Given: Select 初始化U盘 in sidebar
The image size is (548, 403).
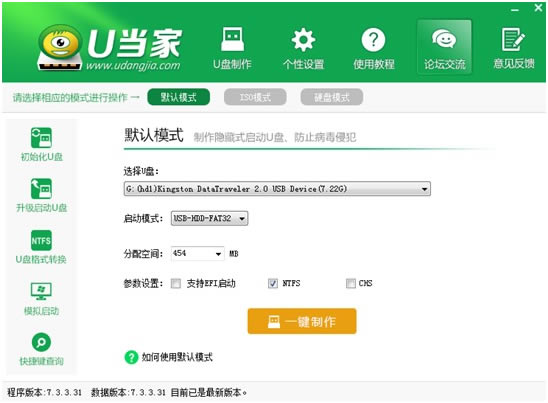Looking at the screenshot, I should click(x=42, y=144).
